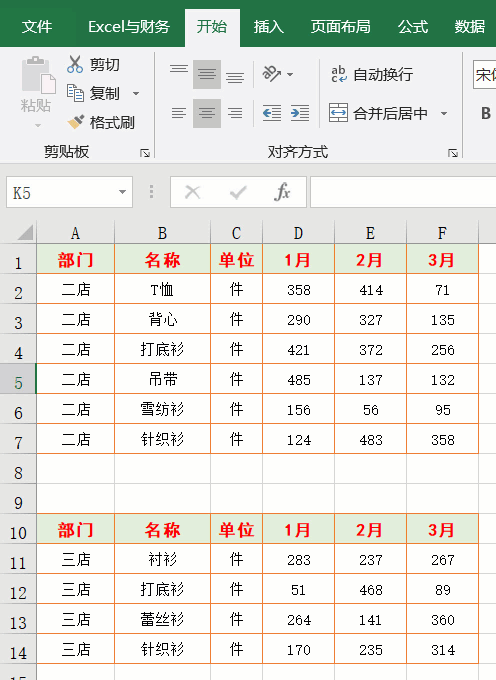496x680 pixels.
Task: Select cell with value 468
Action: 371,589
